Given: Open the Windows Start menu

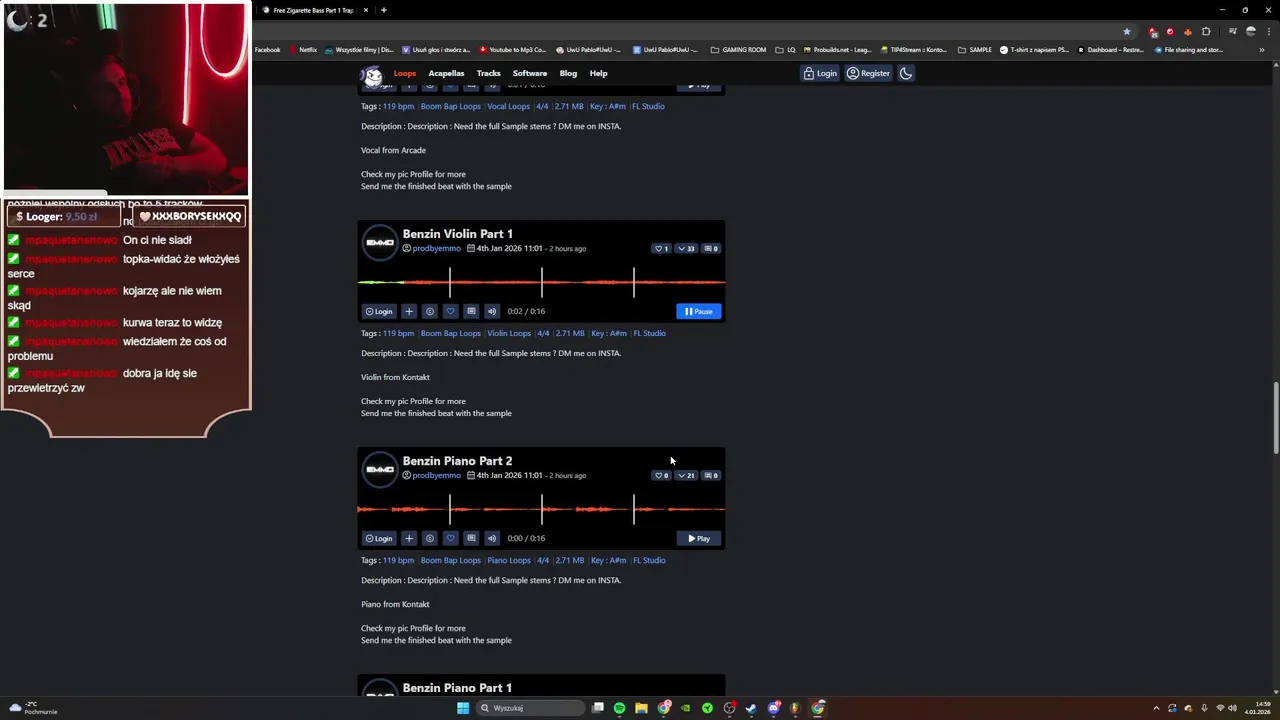Looking at the screenshot, I should (x=463, y=708).
